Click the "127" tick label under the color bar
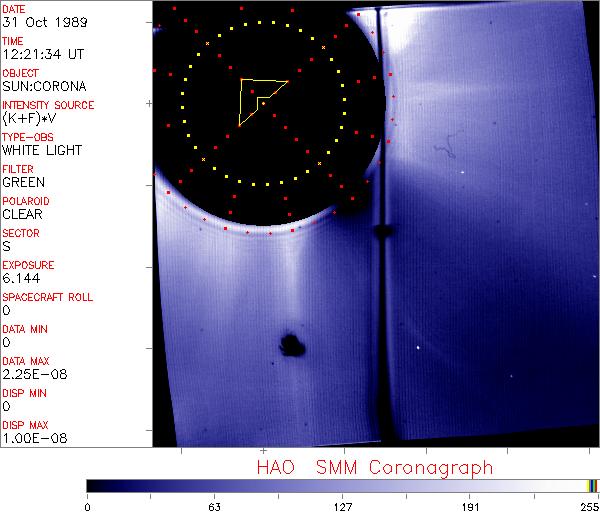 tap(342, 506)
